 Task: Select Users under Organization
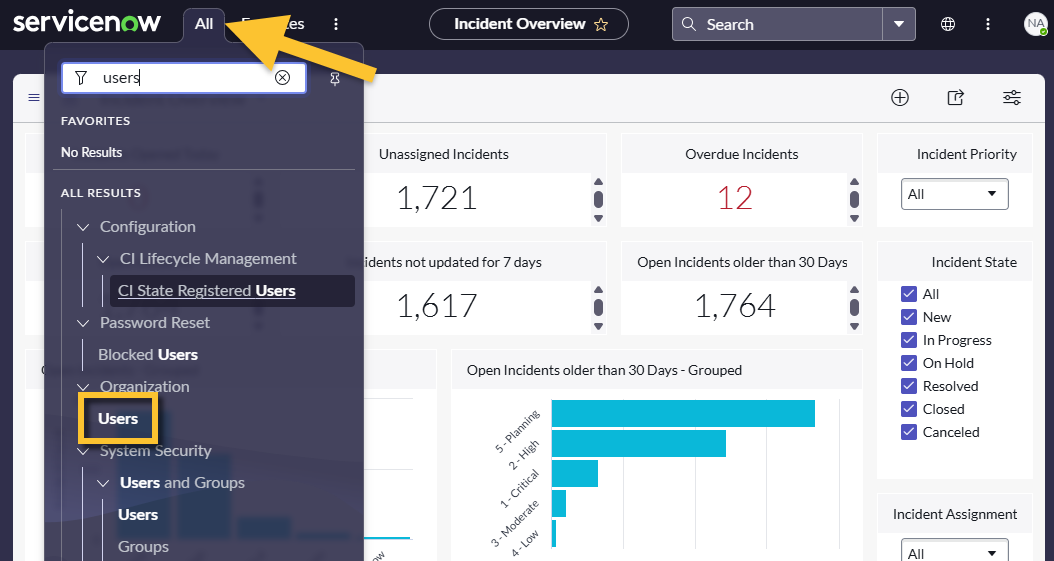[x=118, y=419]
